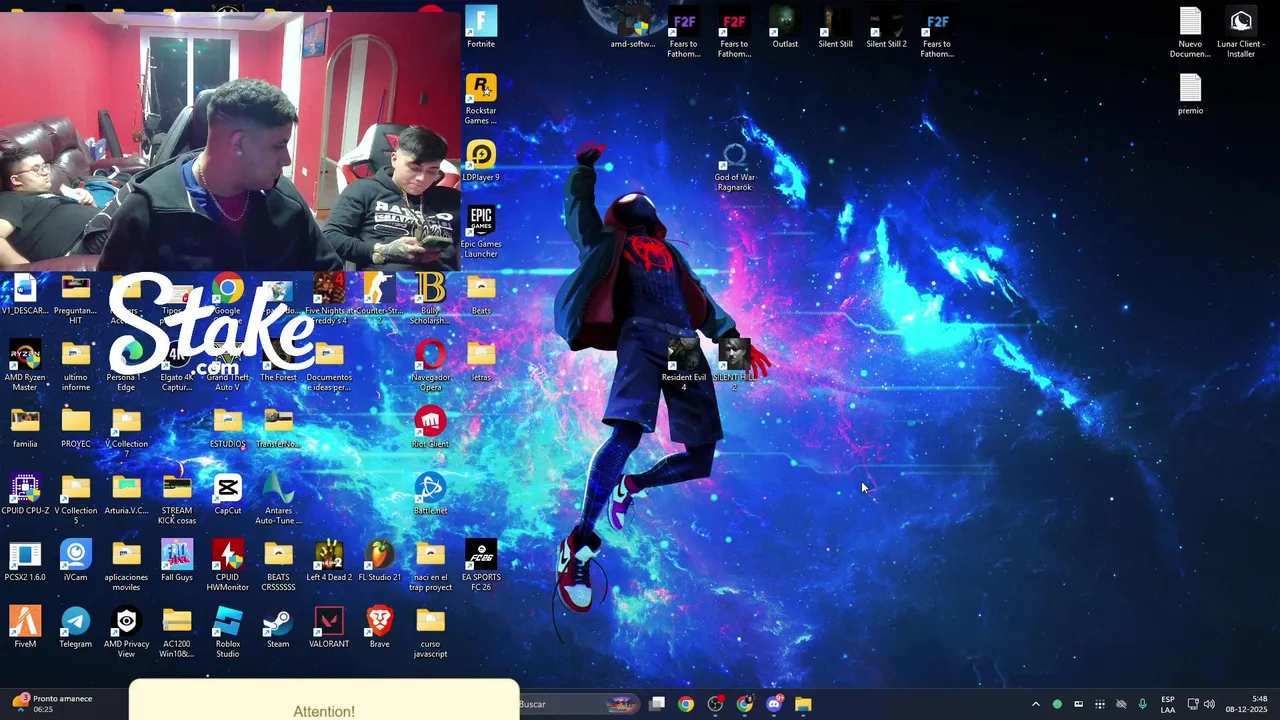Viewport: 1280px width, 720px height.
Task: Select the AC1200 Win10 folder
Action: point(177,632)
